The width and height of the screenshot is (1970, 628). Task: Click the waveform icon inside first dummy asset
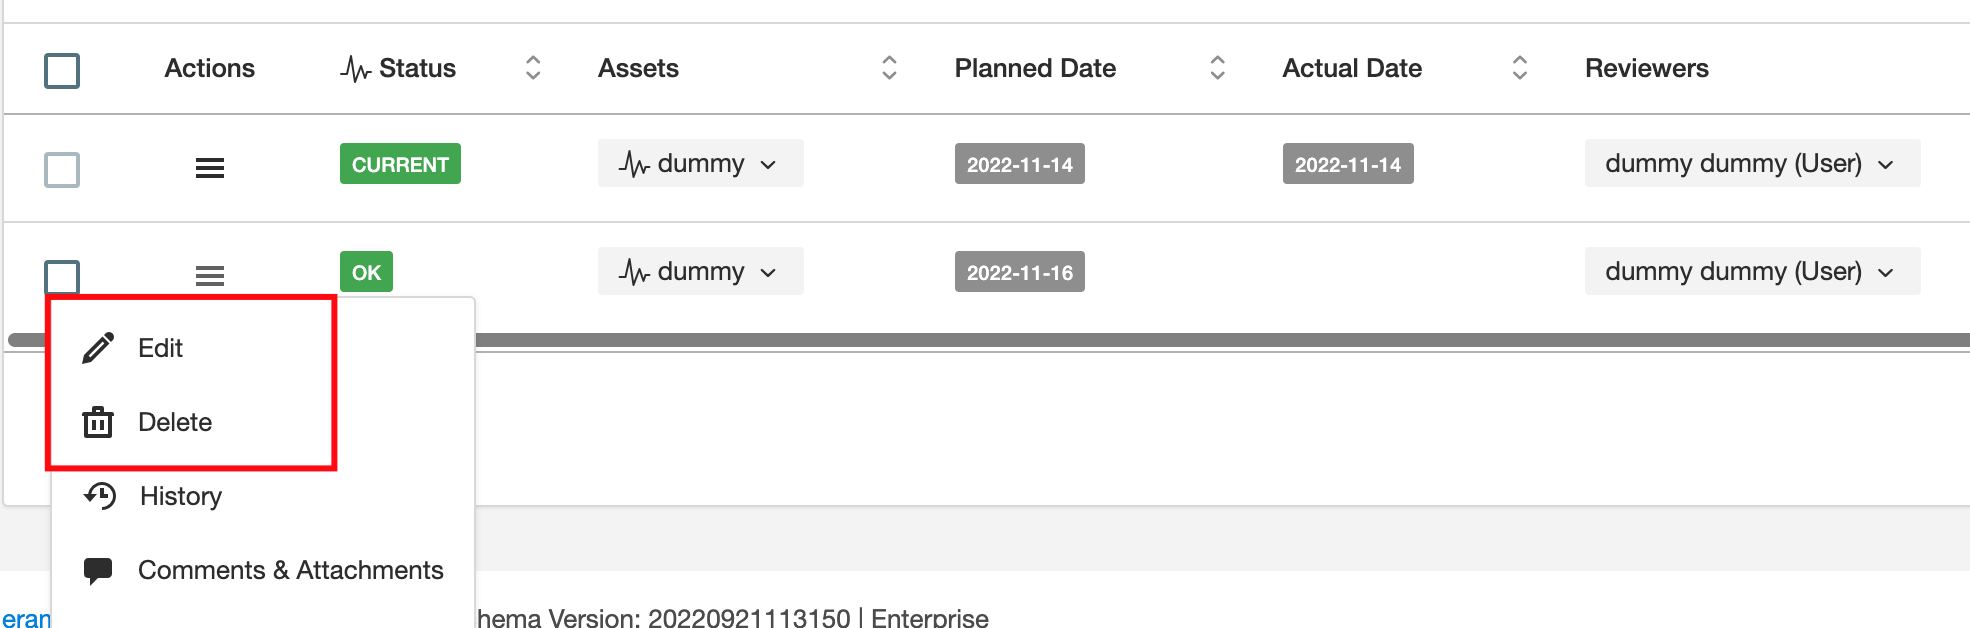[634, 163]
